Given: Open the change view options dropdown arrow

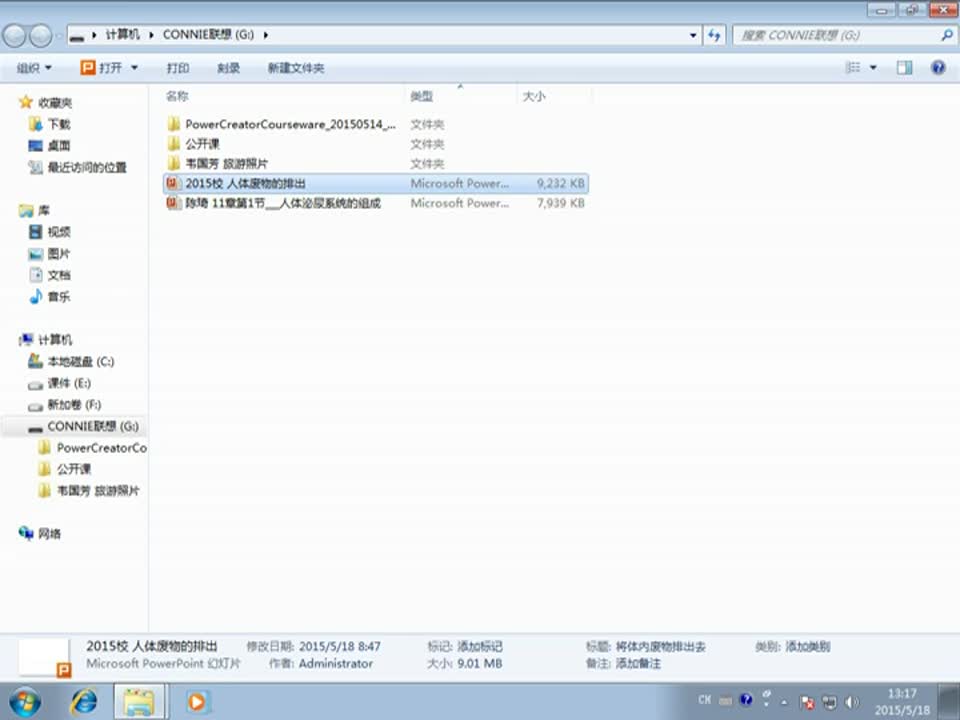Looking at the screenshot, I should pos(873,68).
